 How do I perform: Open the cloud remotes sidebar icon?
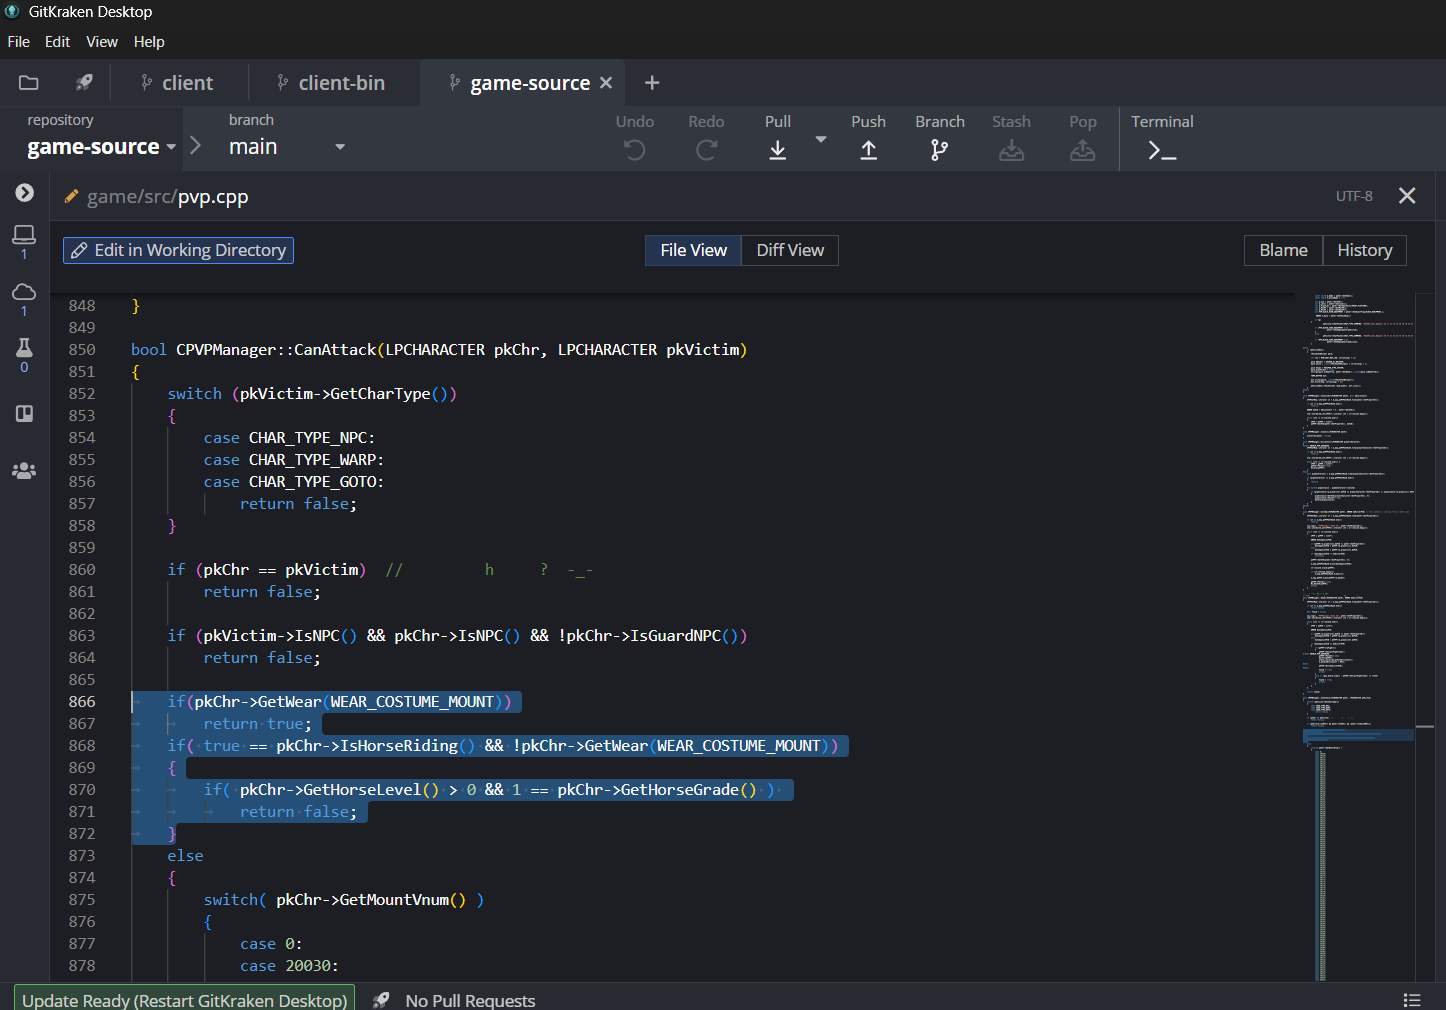[x=24, y=292]
